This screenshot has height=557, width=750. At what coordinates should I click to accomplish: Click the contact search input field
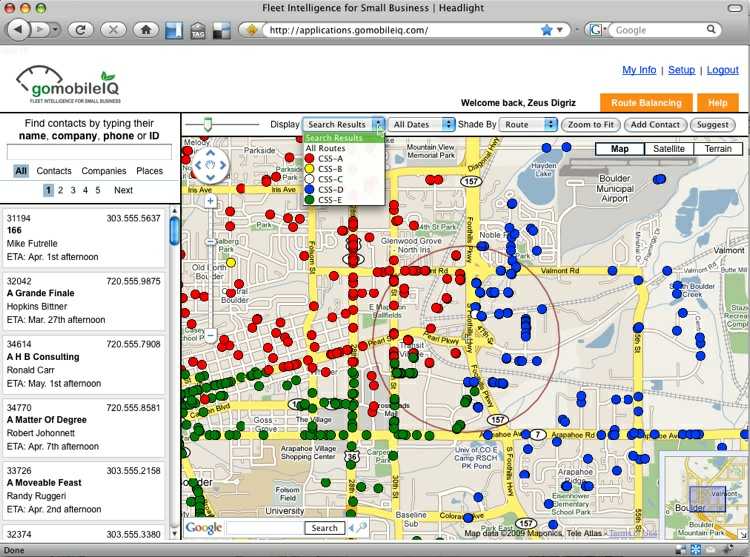pos(89,152)
